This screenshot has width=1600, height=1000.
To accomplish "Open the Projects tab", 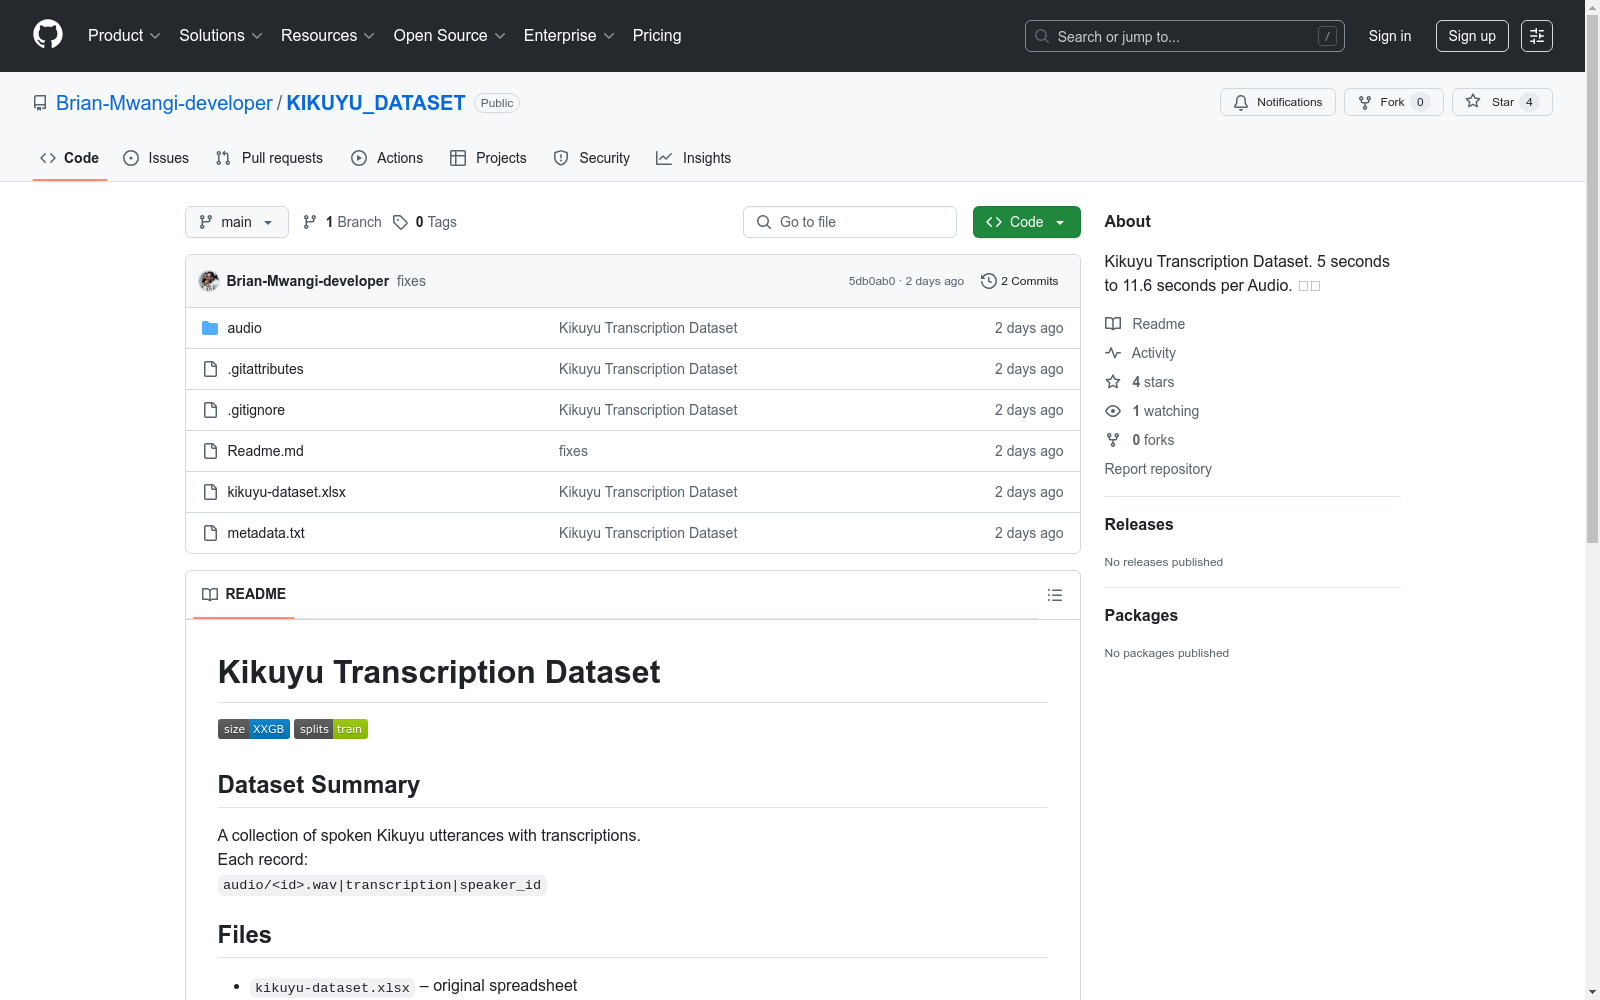I will [488, 158].
